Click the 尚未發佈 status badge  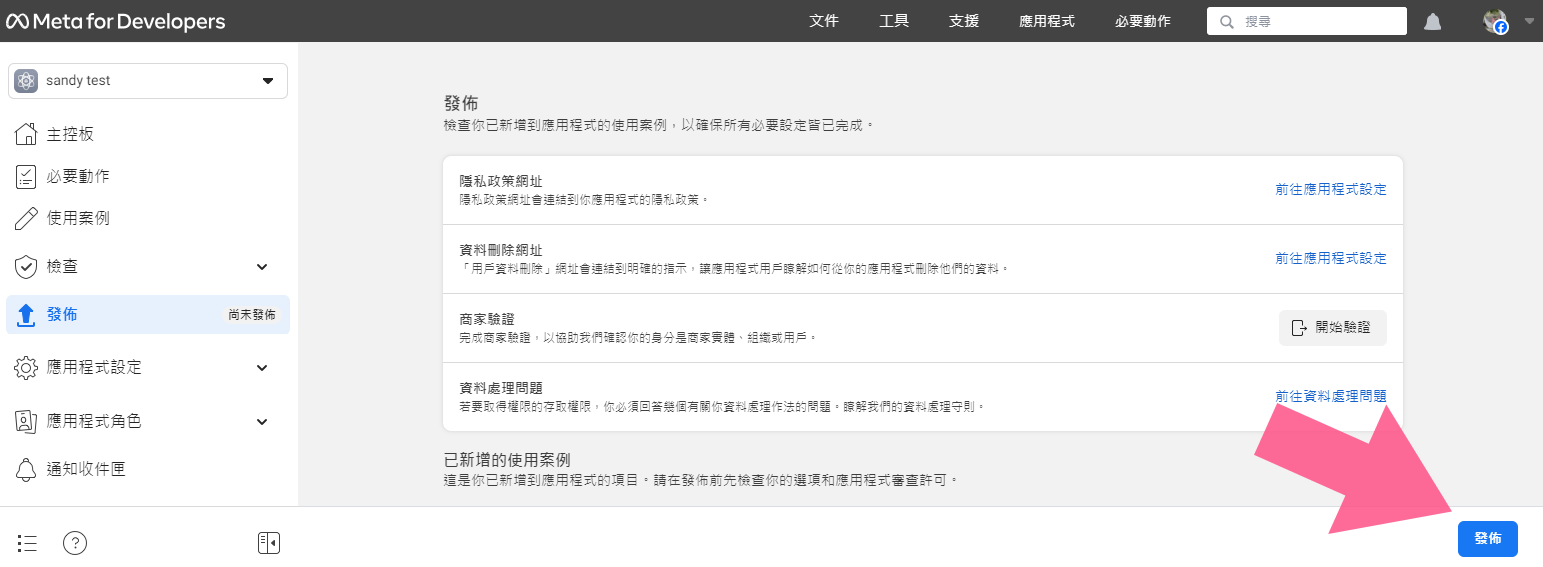[x=252, y=314]
